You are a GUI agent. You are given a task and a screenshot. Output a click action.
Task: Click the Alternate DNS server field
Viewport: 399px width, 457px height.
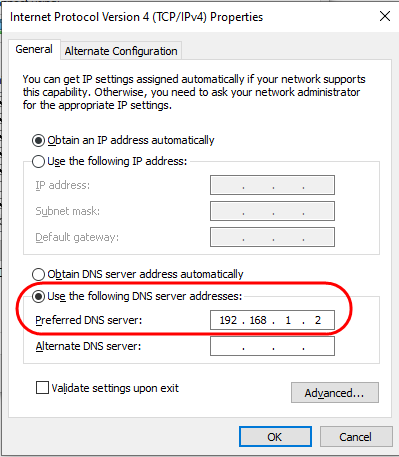coord(272,346)
